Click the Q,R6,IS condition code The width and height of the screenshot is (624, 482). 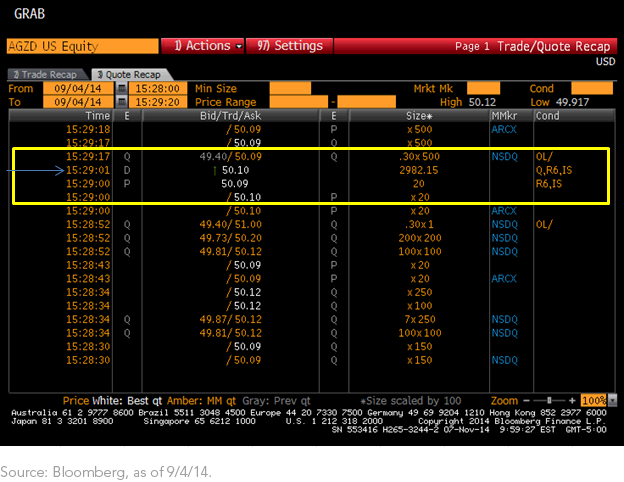tap(554, 170)
